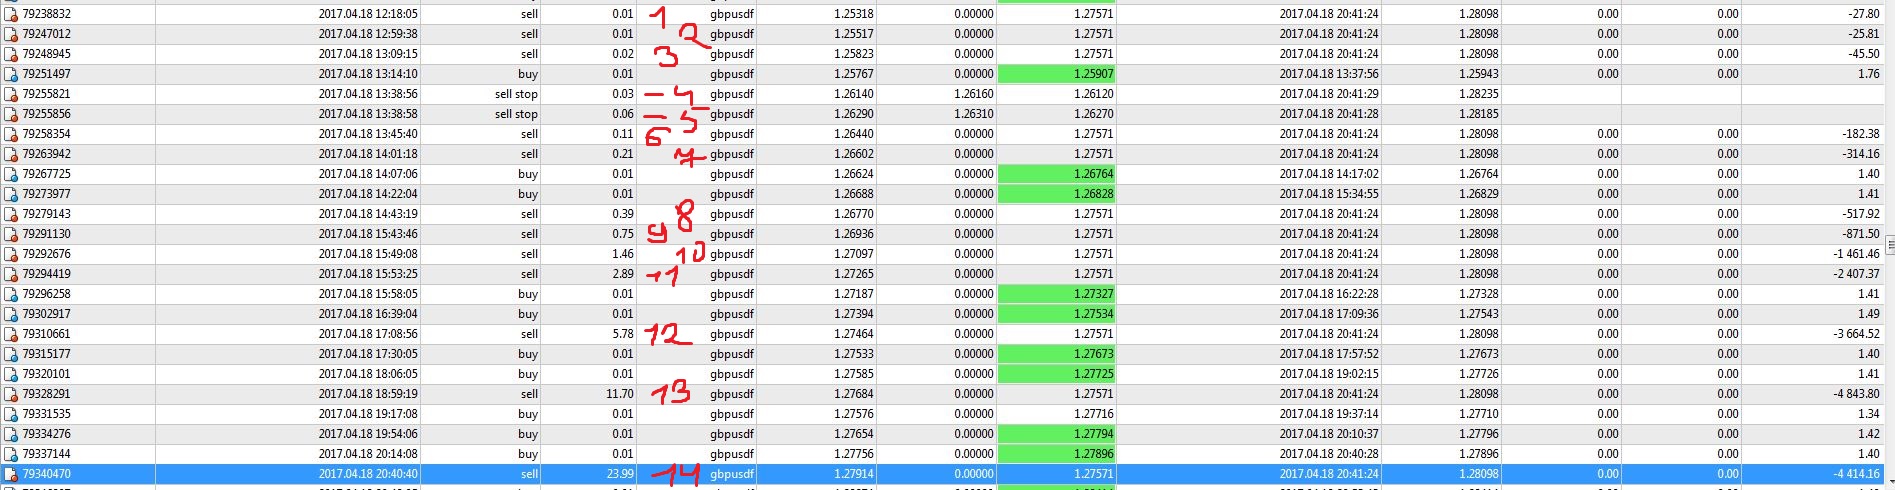1895x490 pixels.
Task: Pick the order icon next to ticket 79320101
Action: (11, 374)
